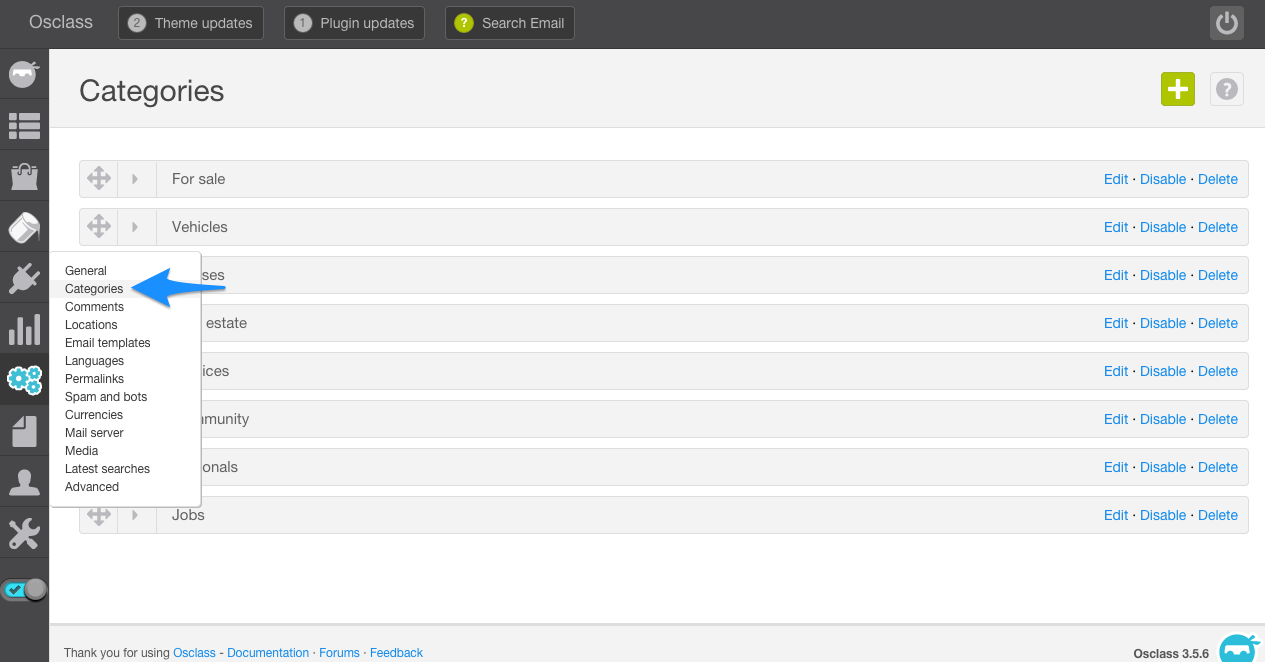Click the For sale drag handle icon
This screenshot has height=662, width=1265.
(x=98, y=179)
